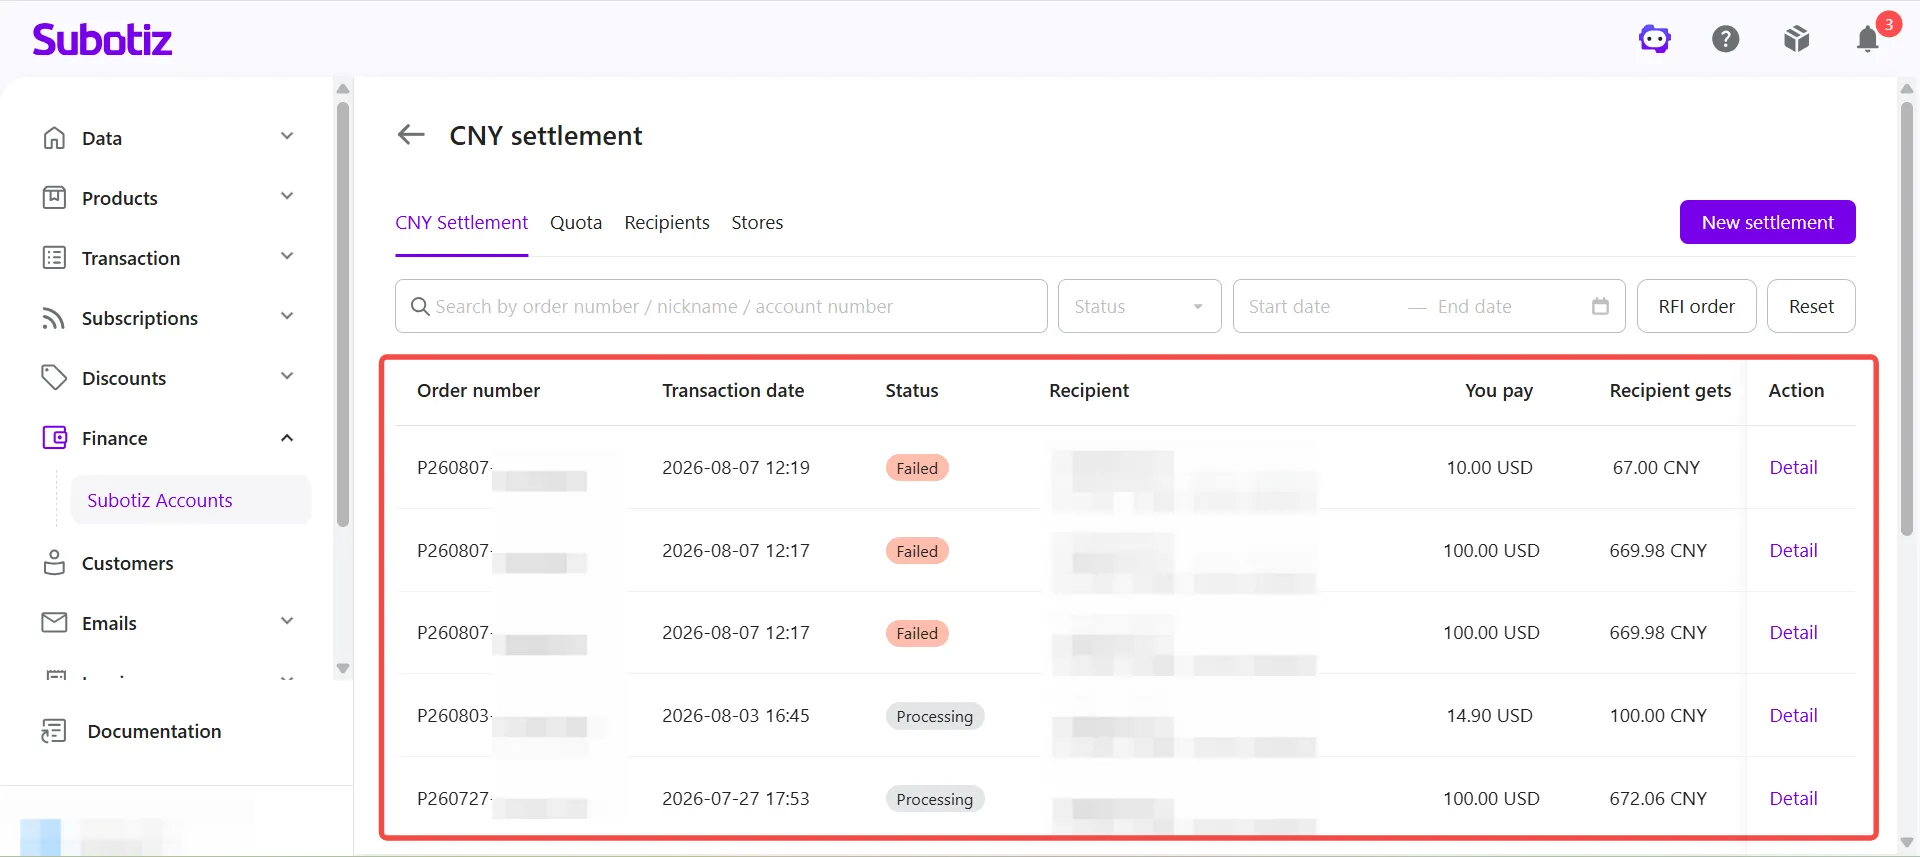
Task: Expand the Subscriptions menu chevron
Action: [287, 316]
